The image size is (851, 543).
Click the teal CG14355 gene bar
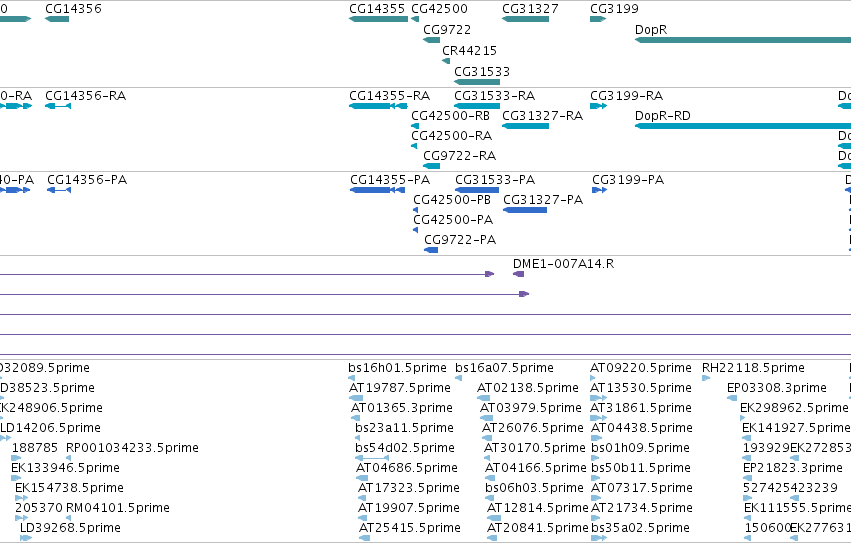[378, 19]
